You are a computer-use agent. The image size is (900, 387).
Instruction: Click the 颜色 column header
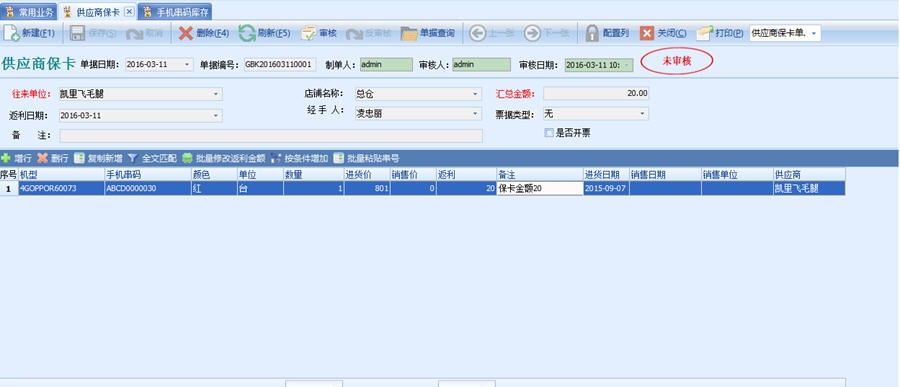point(214,174)
